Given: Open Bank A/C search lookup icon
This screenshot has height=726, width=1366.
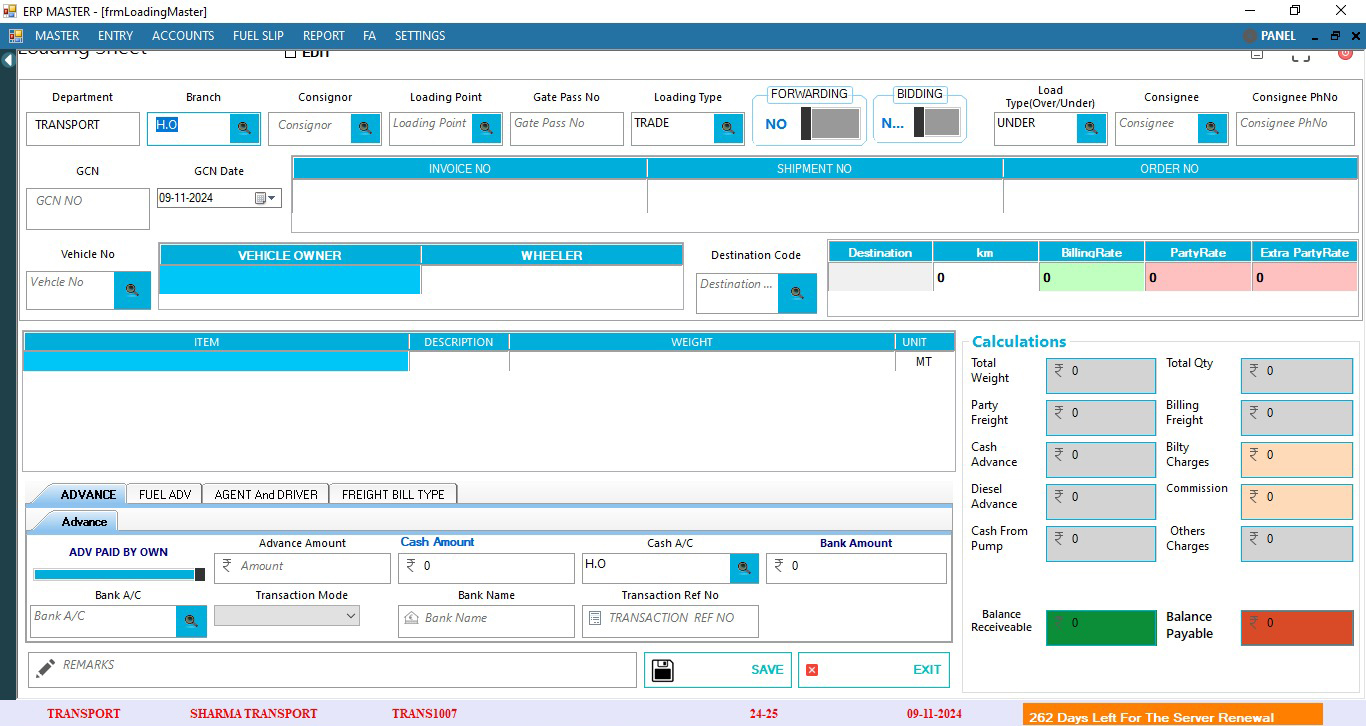Looking at the screenshot, I should coord(191,621).
